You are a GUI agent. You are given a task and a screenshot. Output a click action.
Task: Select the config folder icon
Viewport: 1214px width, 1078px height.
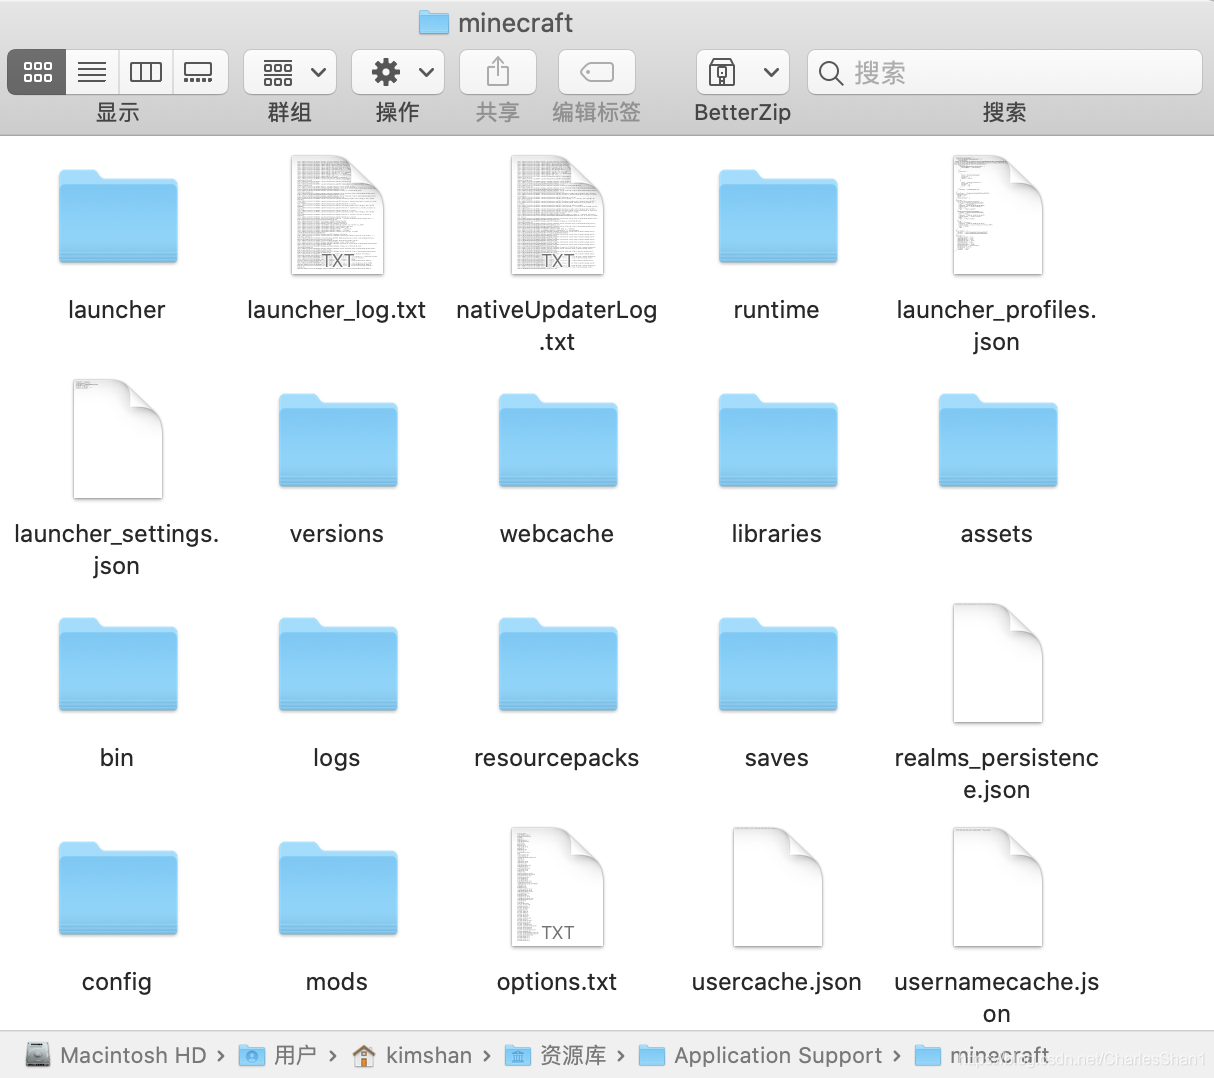[118, 889]
